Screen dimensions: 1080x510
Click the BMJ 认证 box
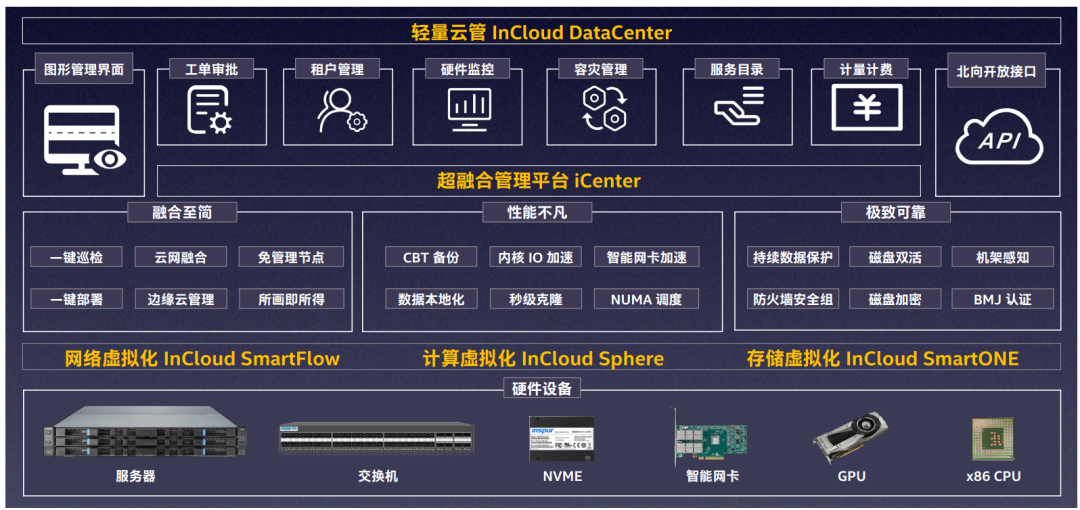pyautogui.click(x=1003, y=299)
